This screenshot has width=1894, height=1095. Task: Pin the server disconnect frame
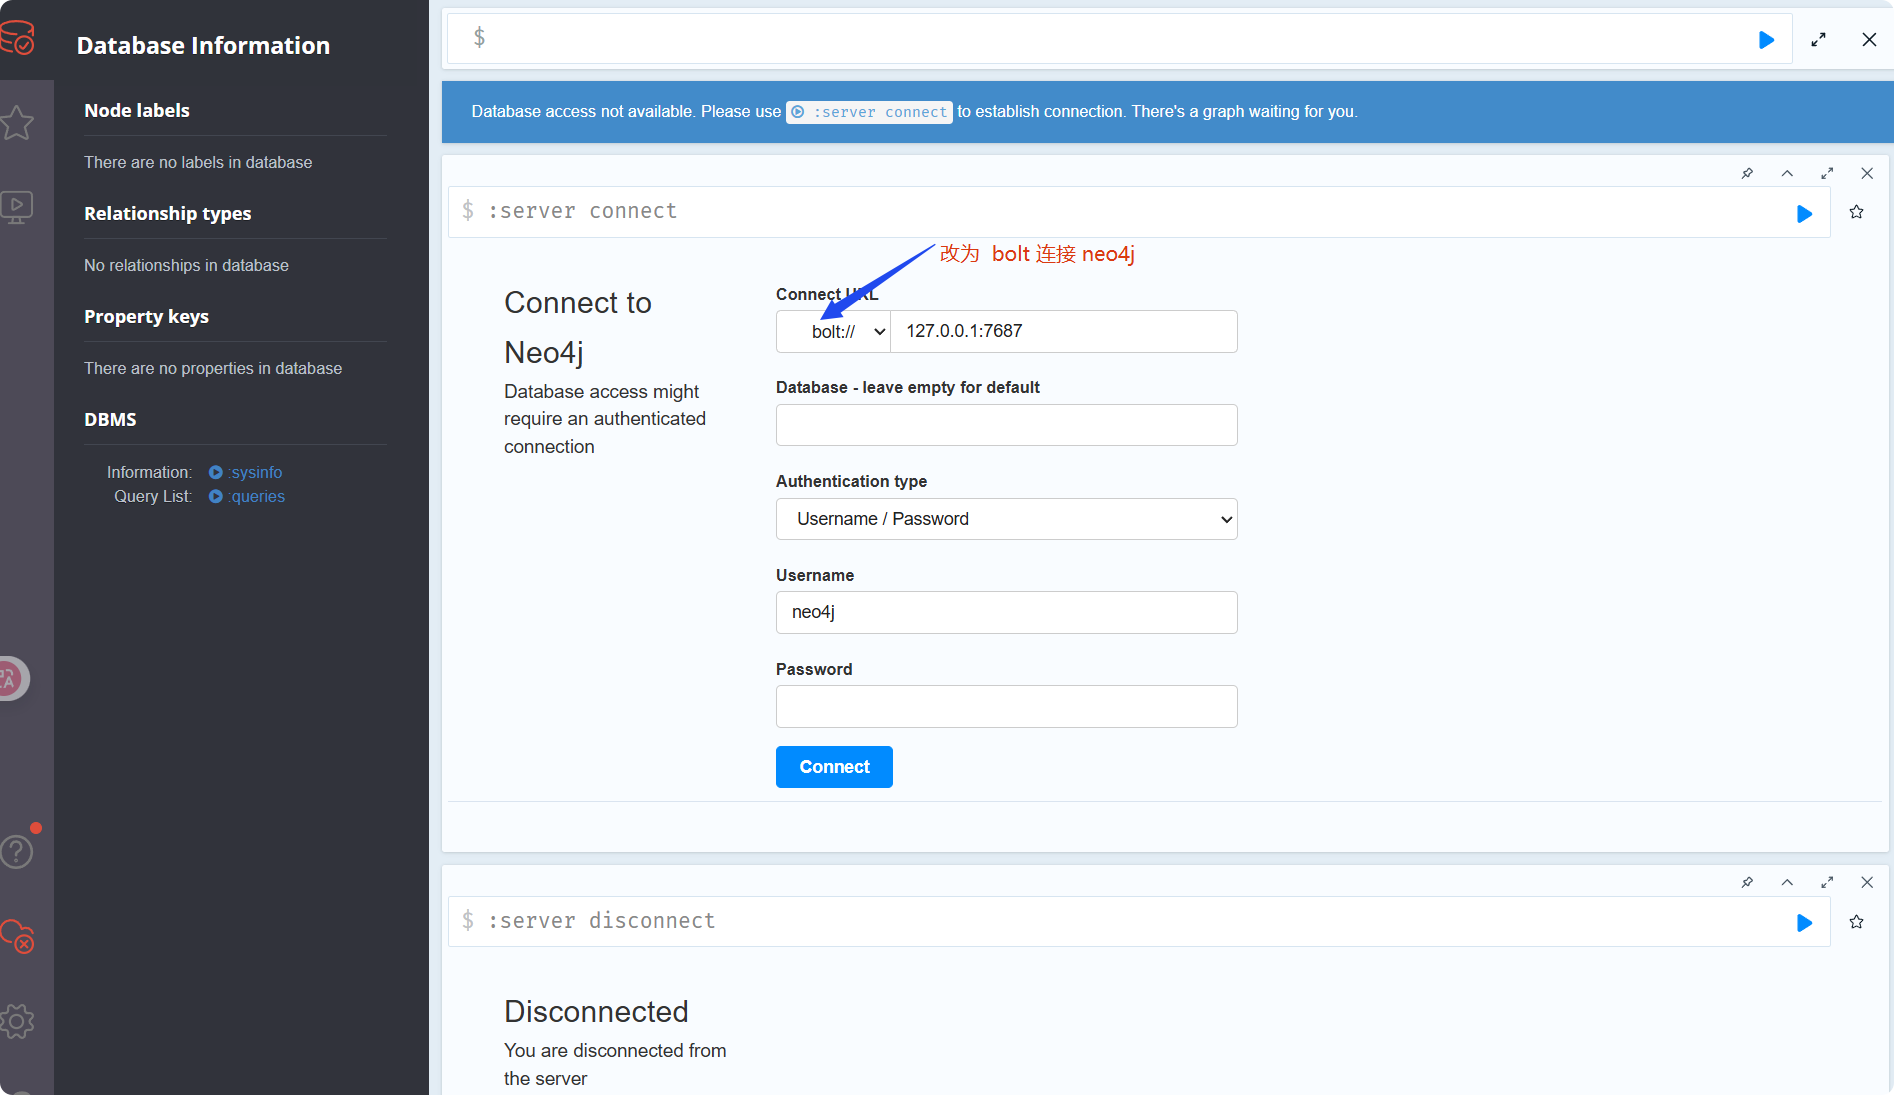[1747, 882]
